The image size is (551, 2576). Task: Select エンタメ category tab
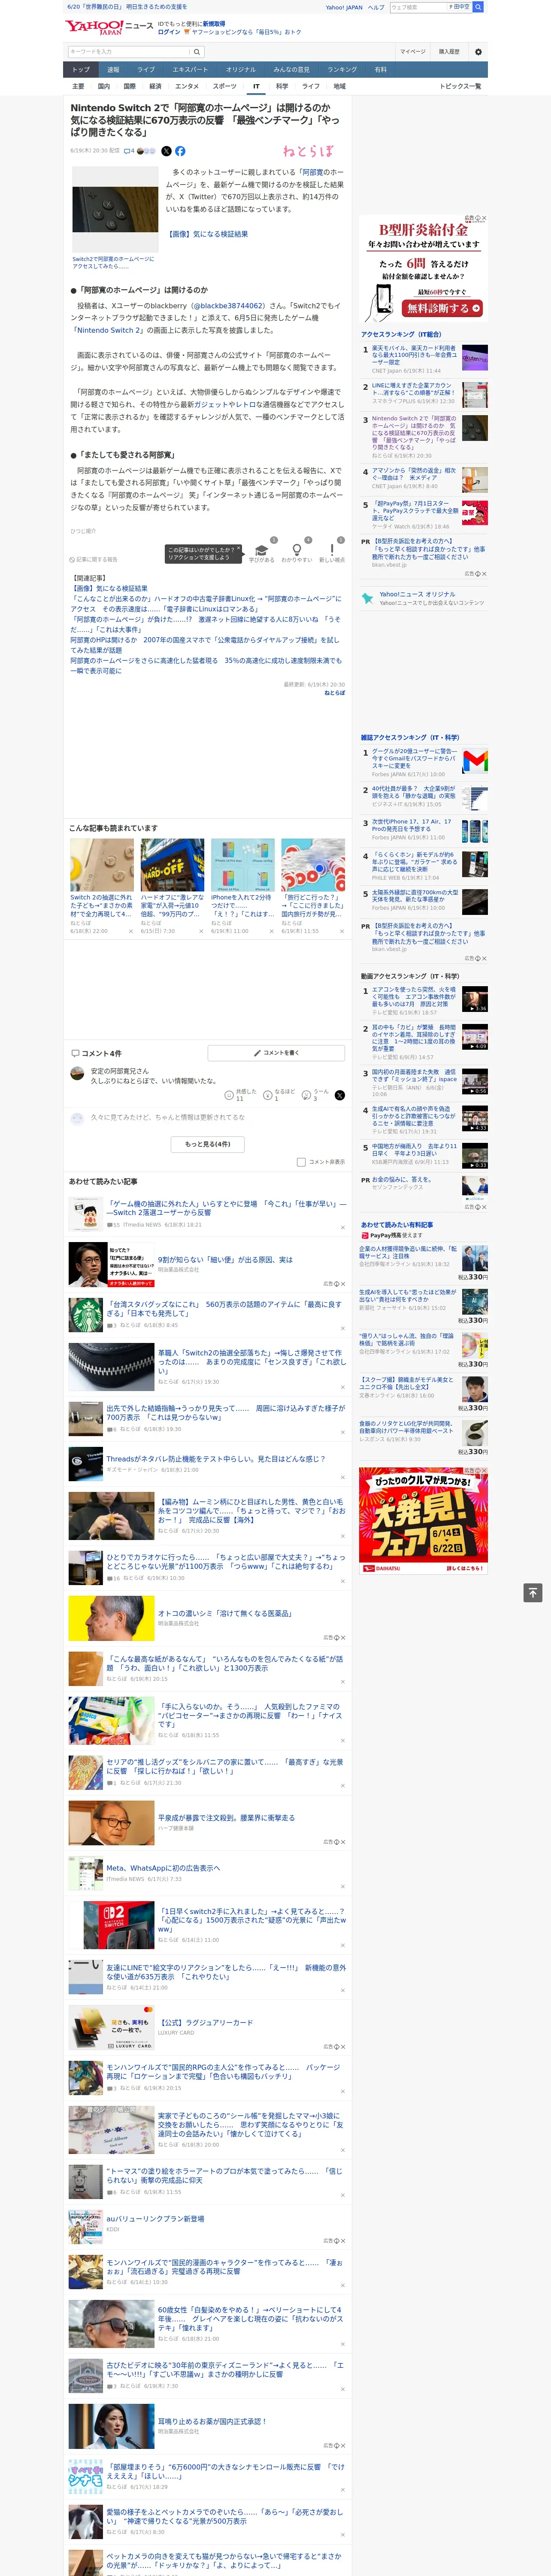[187, 86]
